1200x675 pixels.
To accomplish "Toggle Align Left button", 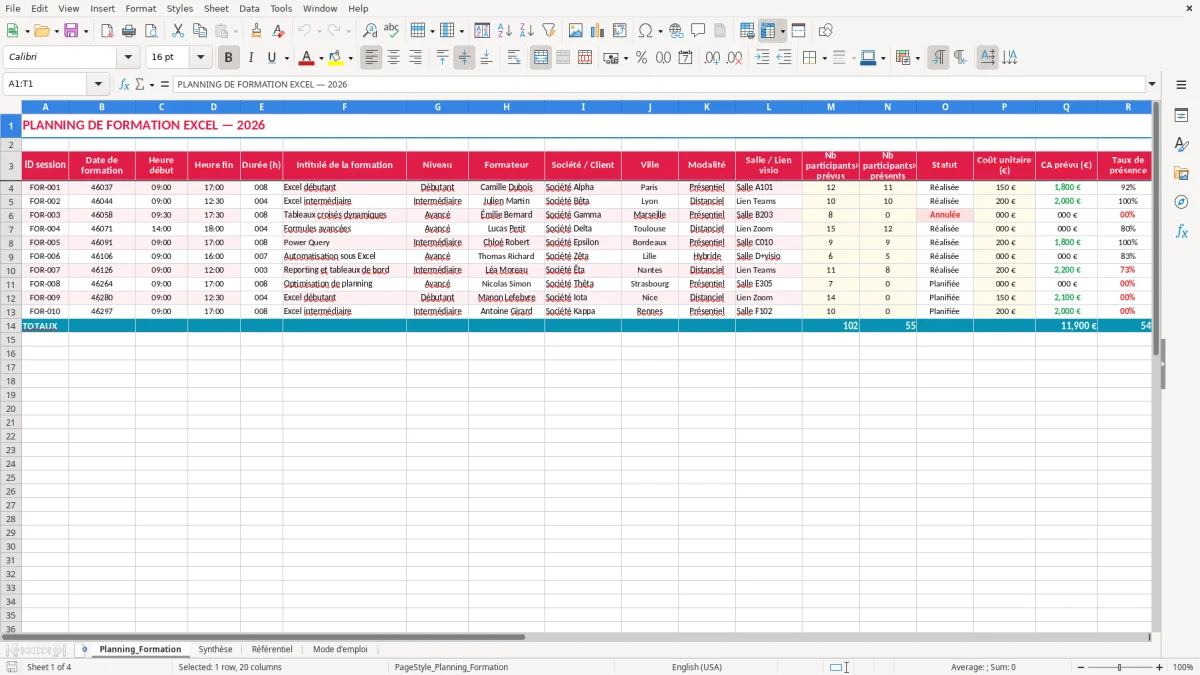I will (x=372, y=58).
